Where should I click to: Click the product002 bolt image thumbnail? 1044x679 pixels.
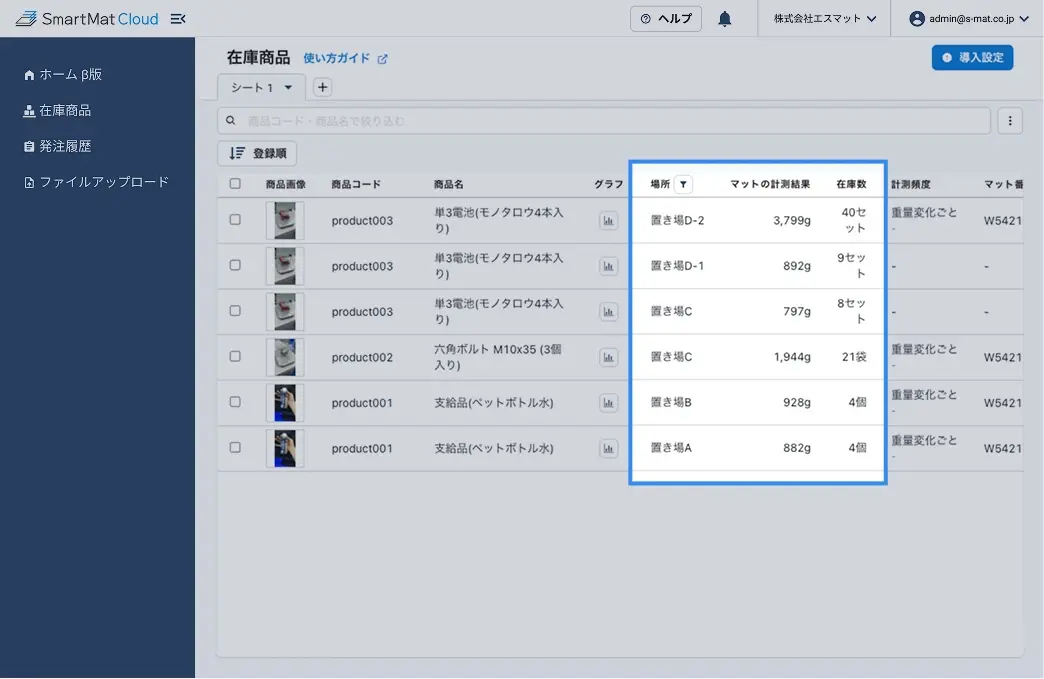(x=285, y=357)
